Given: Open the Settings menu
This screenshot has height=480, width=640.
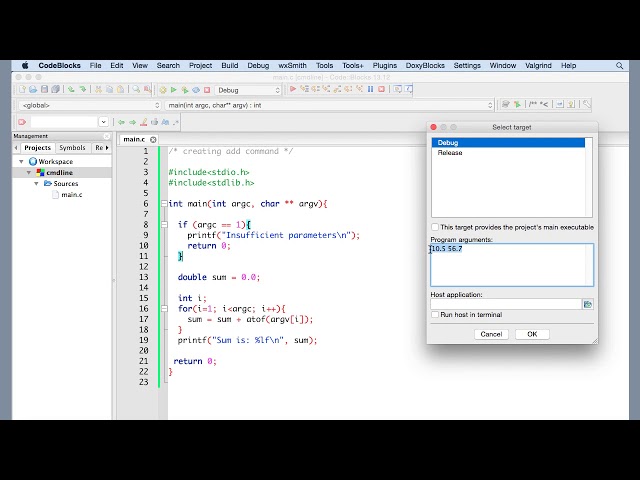Looking at the screenshot, I should 467,65.
